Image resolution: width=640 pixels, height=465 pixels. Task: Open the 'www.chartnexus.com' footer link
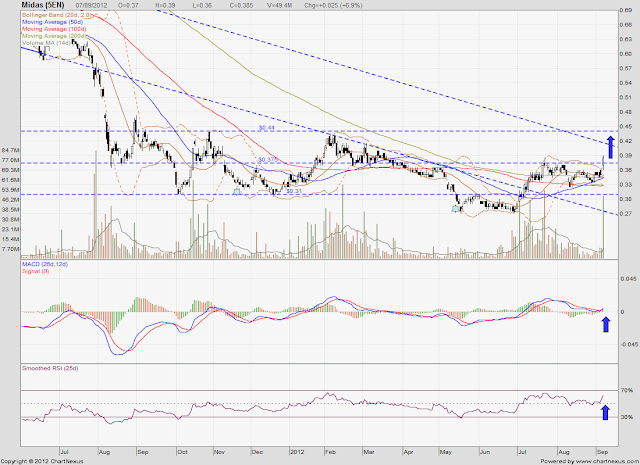pos(607,461)
